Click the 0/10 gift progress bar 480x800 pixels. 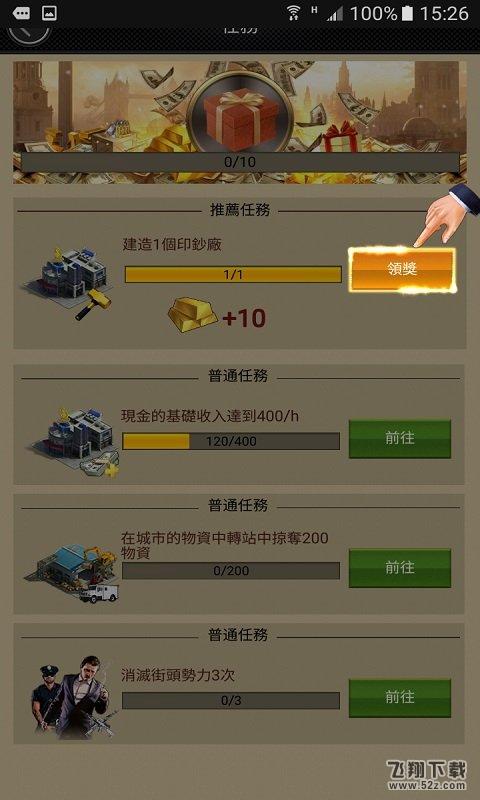(240, 162)
